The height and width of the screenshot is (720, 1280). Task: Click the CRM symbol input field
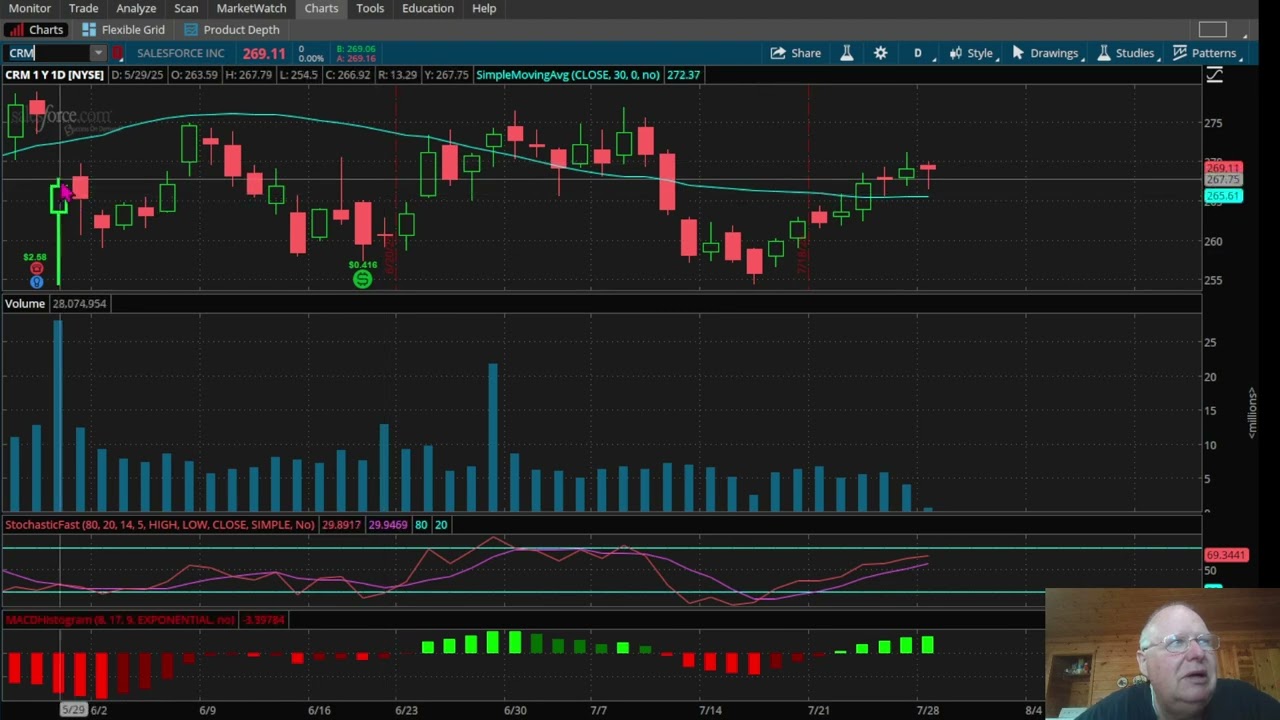(x=48, y=53)
